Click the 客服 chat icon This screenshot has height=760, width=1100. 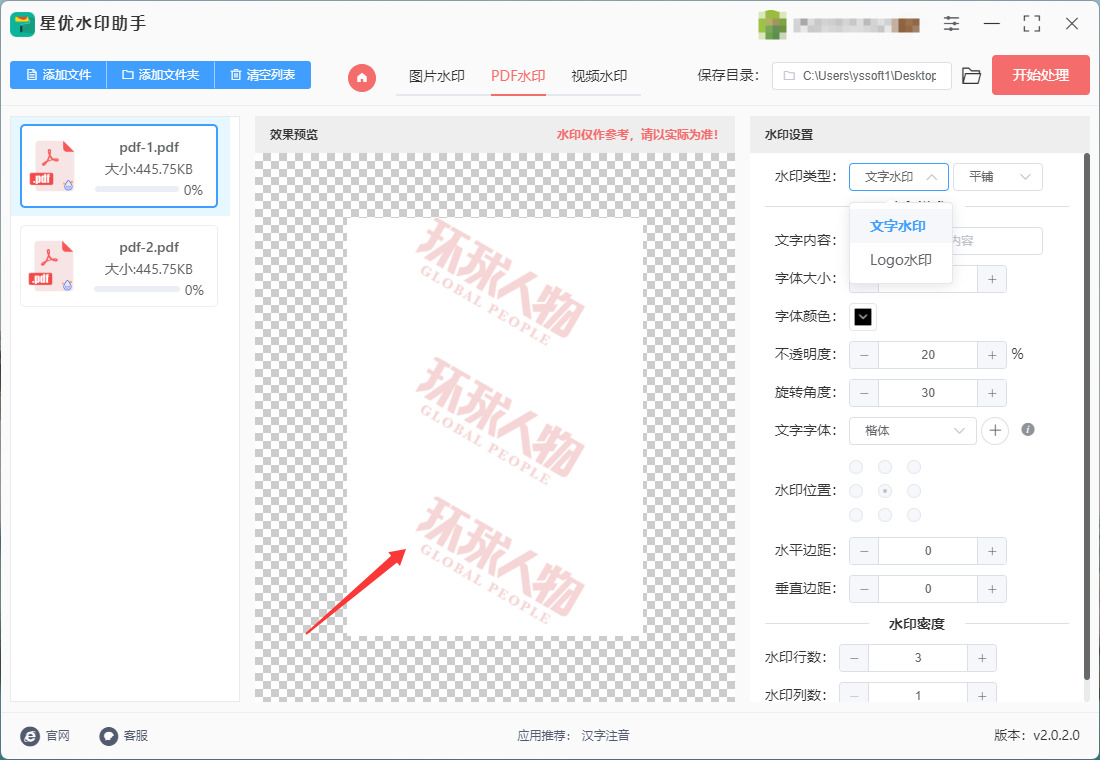click(x=108, y=735)
